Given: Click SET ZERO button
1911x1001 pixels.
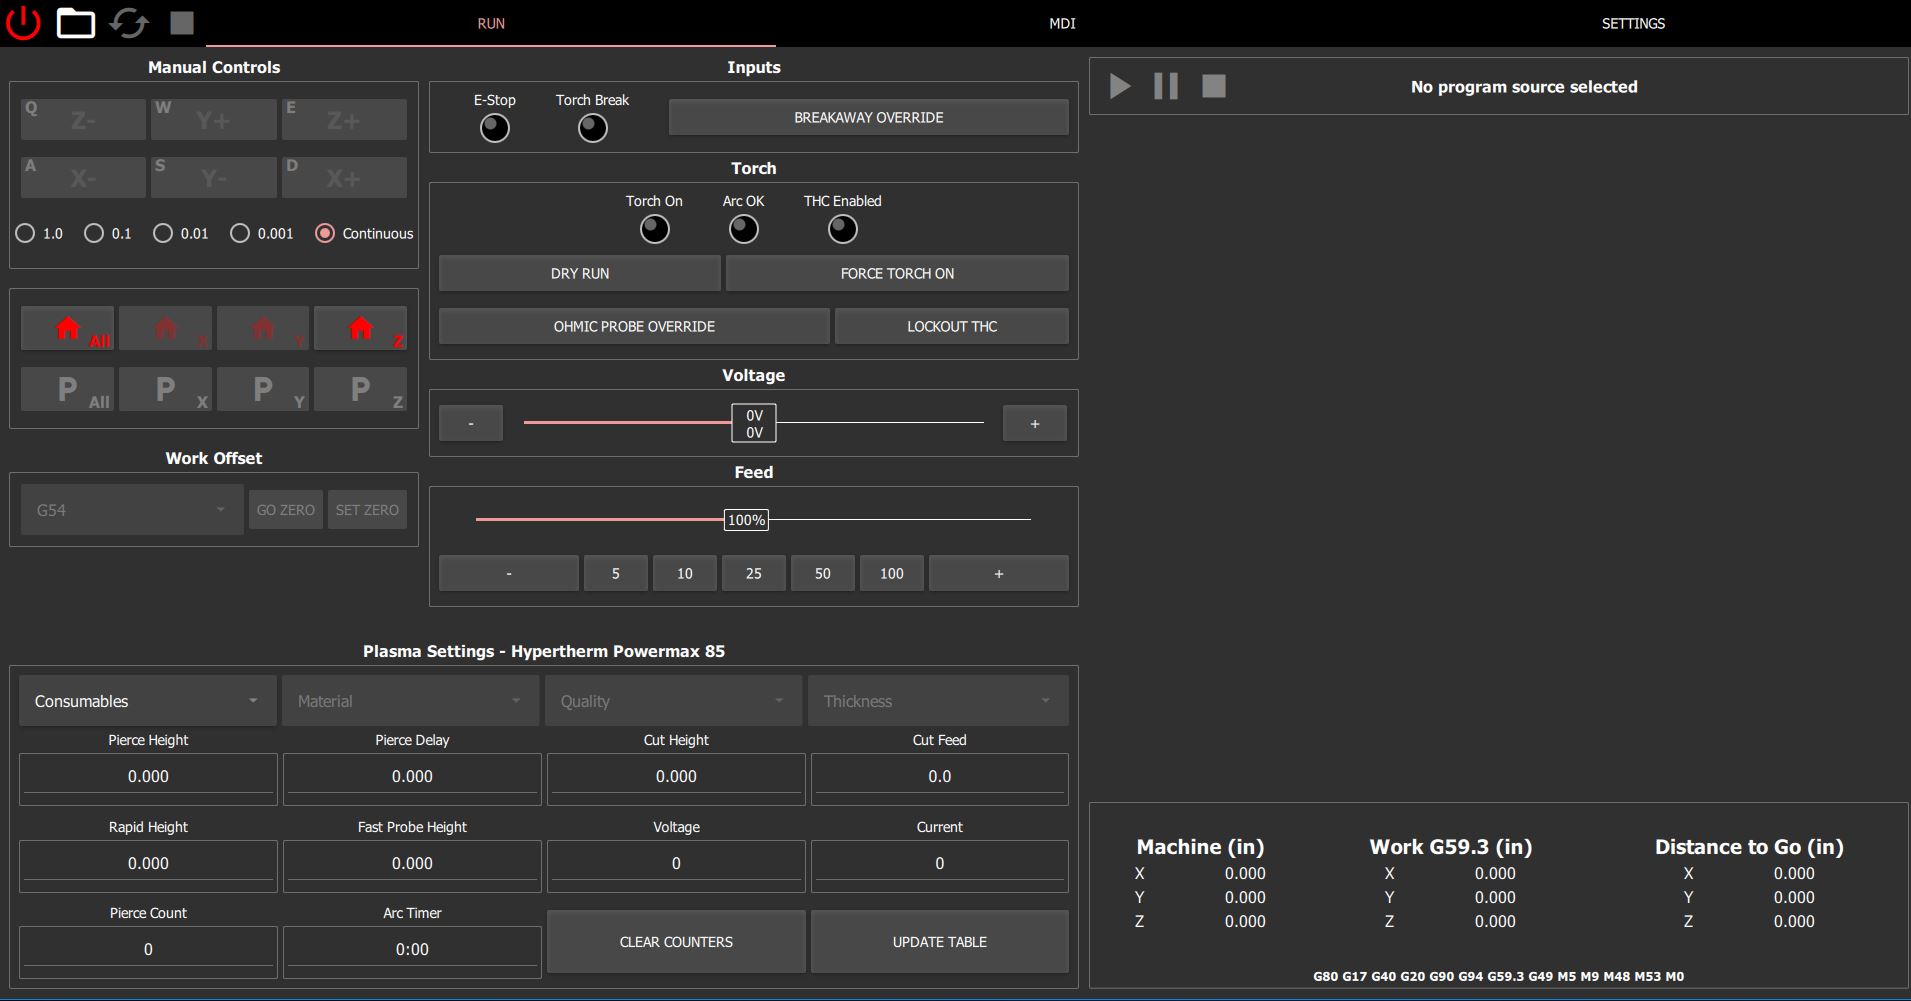Looking at the screenshot, I should click(367, 509).
